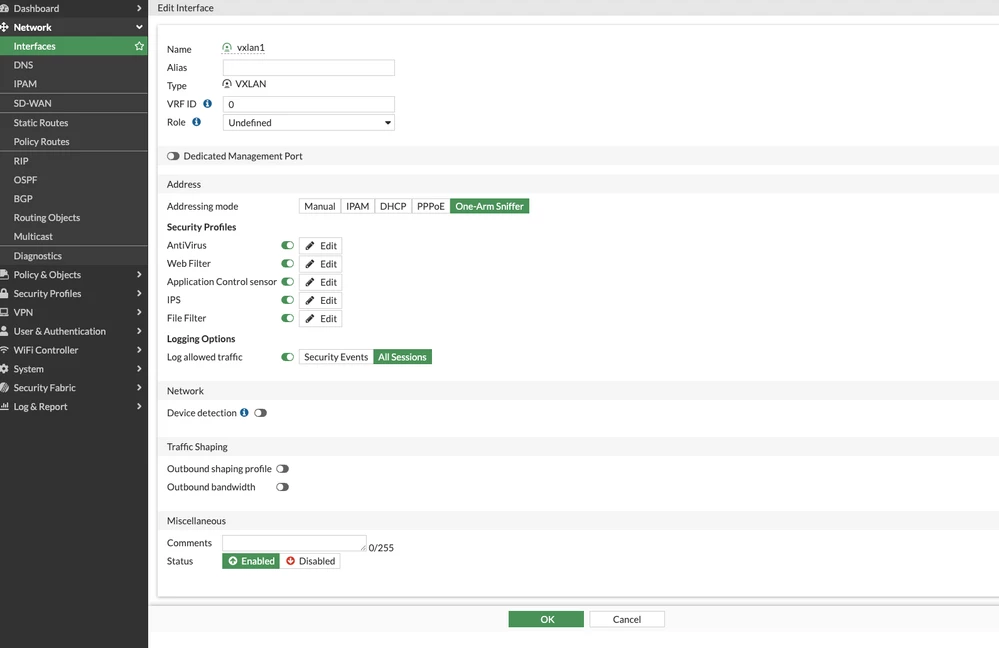Click pencil icon on AntiVirus Edit
Image resolution: width=999 pixels, height=648 pixels.
(310, 245)
